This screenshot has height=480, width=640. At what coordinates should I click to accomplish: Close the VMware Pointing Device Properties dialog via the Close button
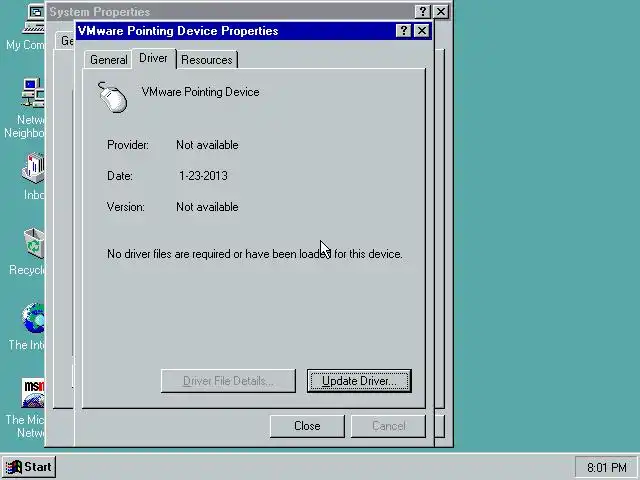307,426
